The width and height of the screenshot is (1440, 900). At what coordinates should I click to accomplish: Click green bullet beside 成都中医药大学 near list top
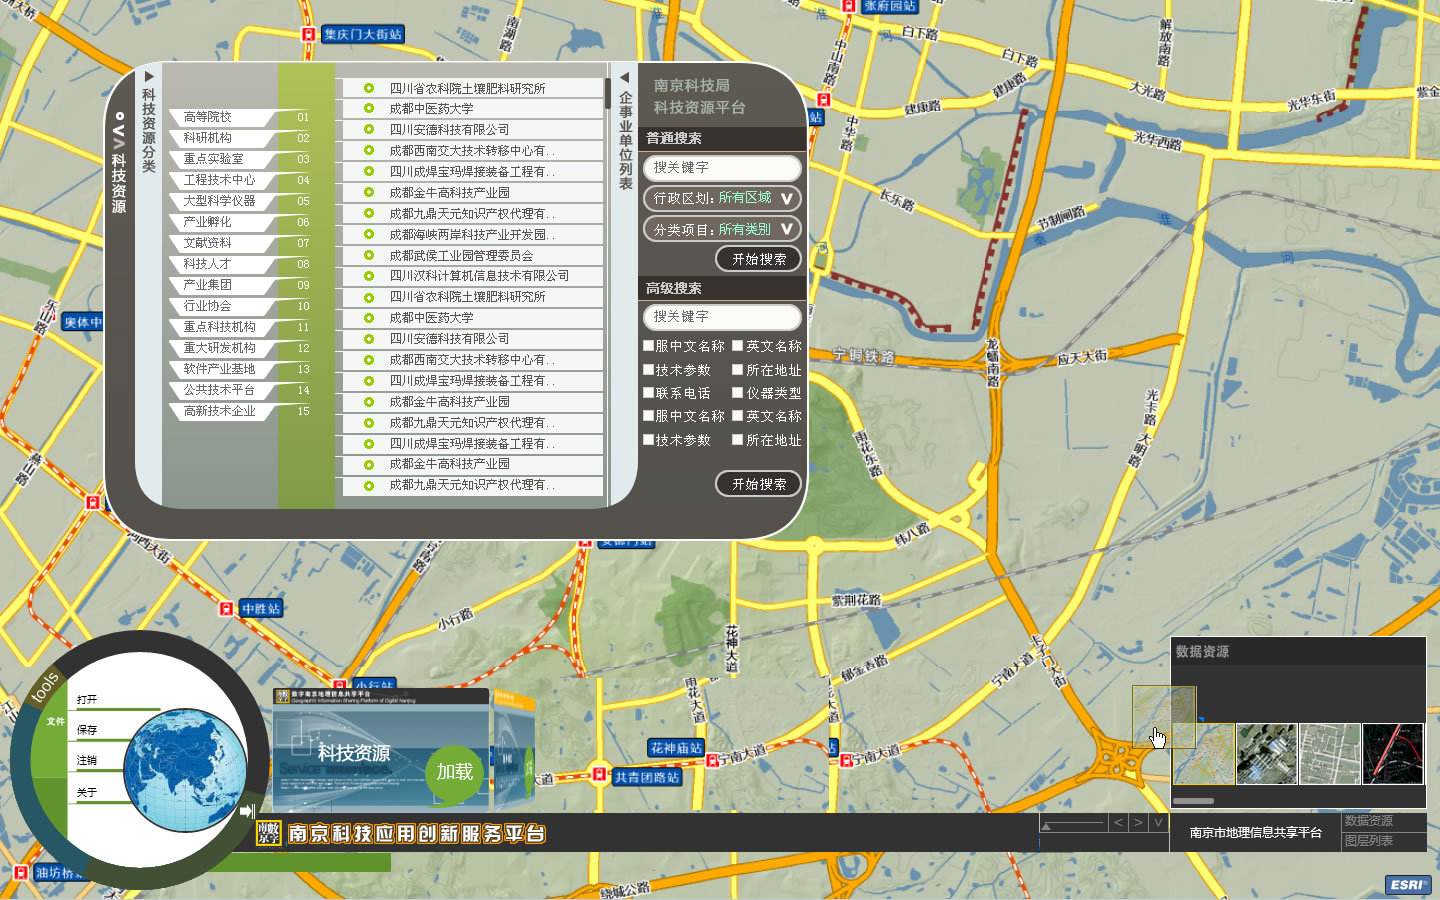(369, 109)
